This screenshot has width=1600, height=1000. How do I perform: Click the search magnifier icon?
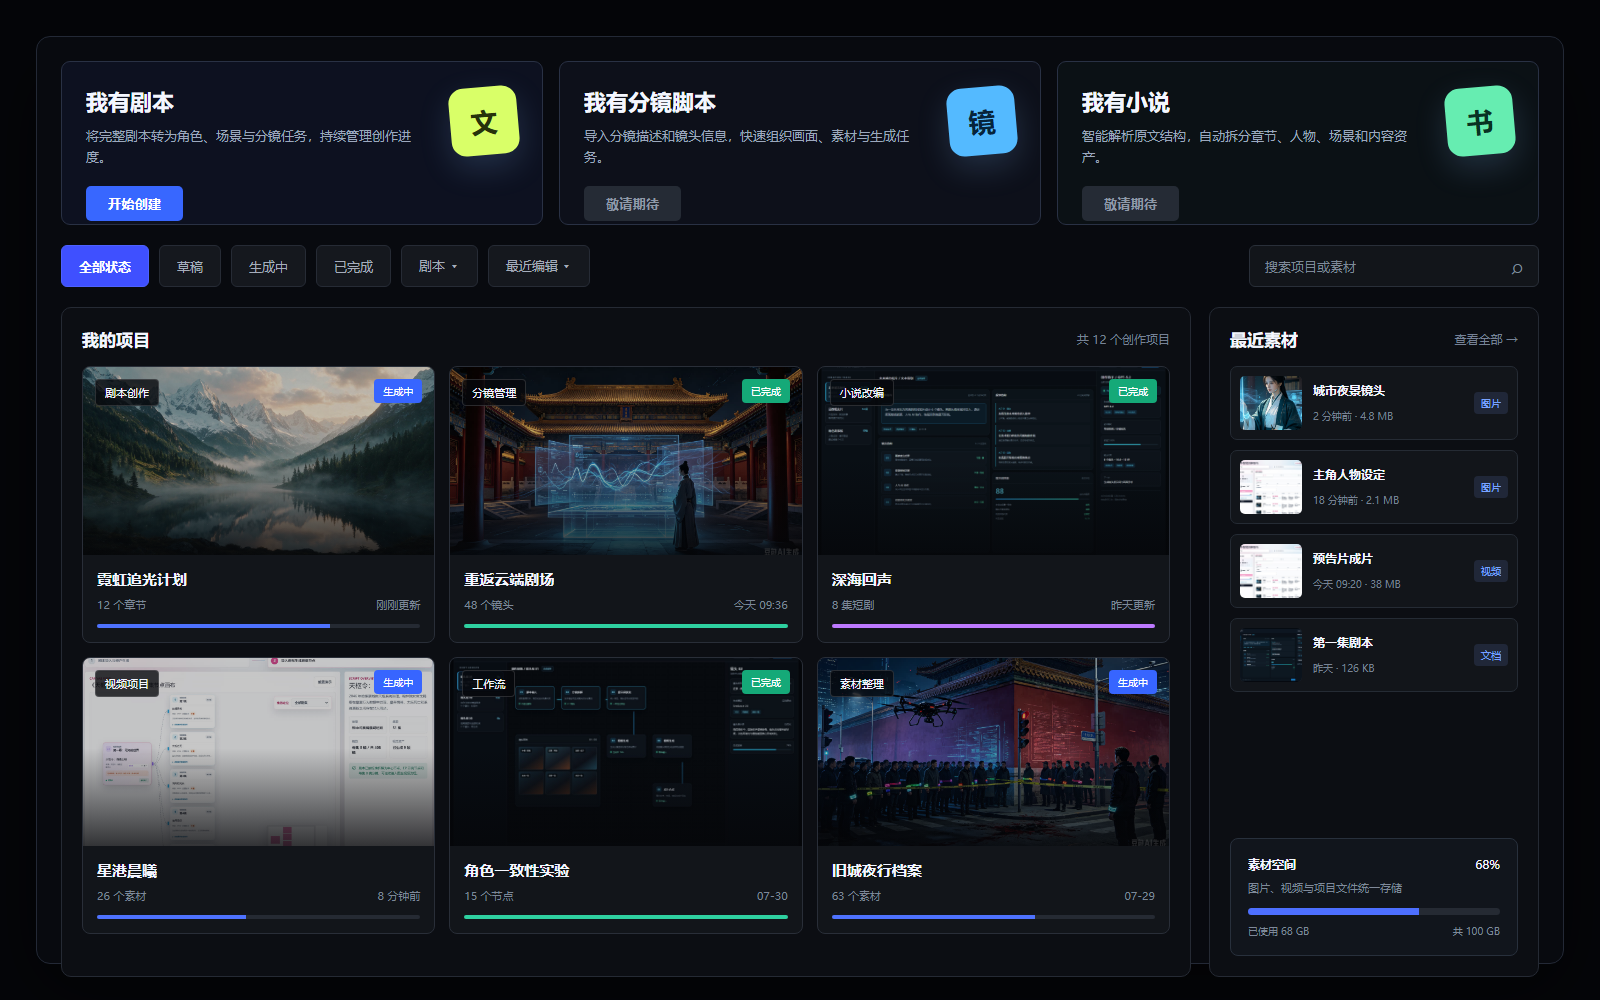point(1517,268)
